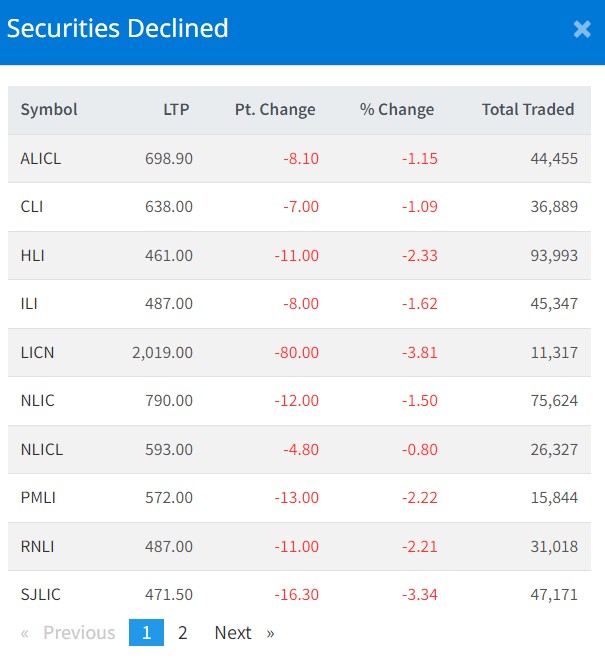
Task: Select the ILI symbol row
Action: tap(29, 304)
